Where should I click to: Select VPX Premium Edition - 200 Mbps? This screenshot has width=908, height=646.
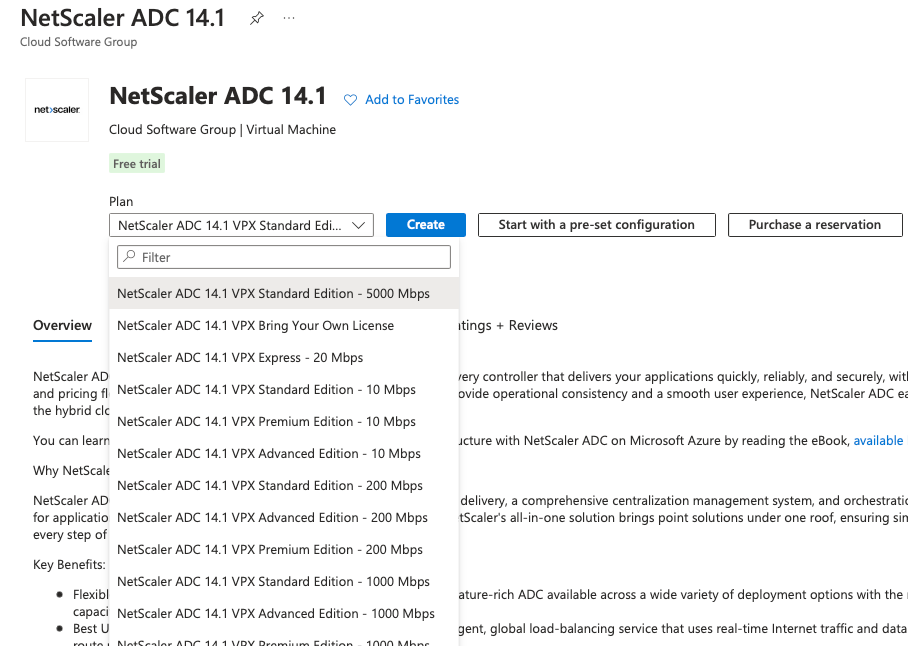[284, 549]
